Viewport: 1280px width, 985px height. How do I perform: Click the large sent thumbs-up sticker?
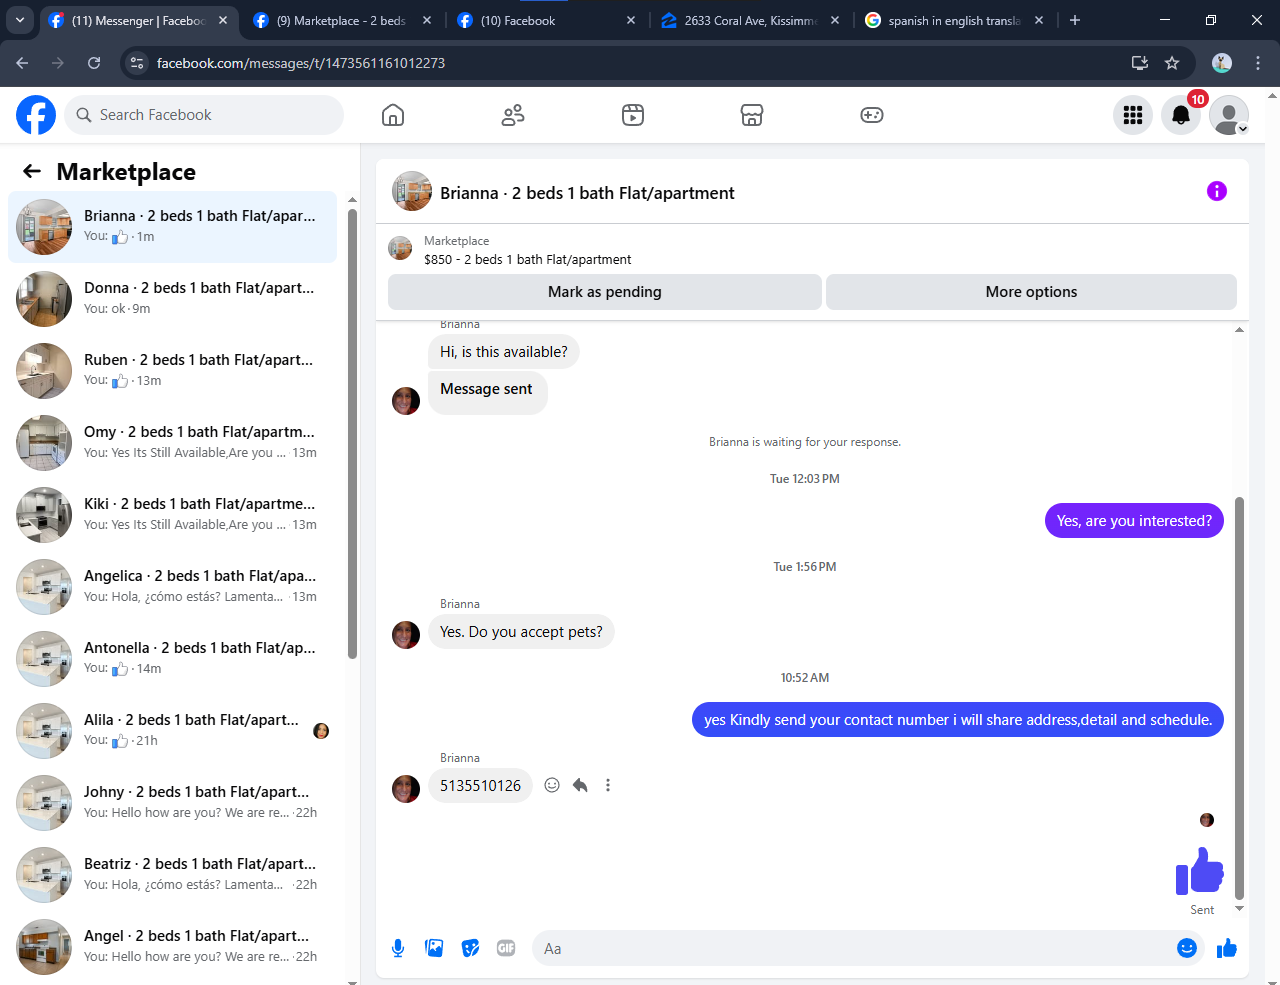(1200, 870)
